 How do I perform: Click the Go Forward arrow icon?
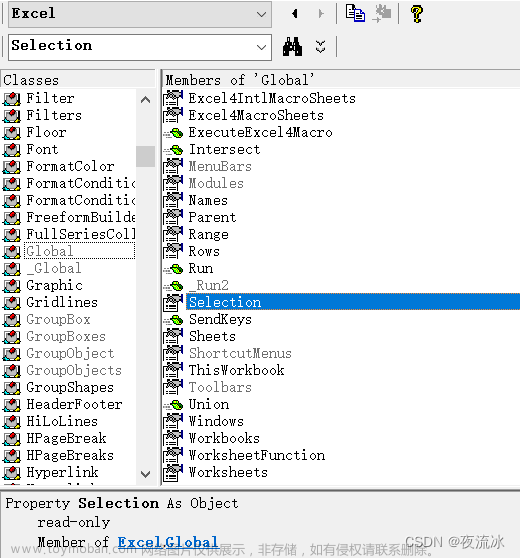coord(321,14)
